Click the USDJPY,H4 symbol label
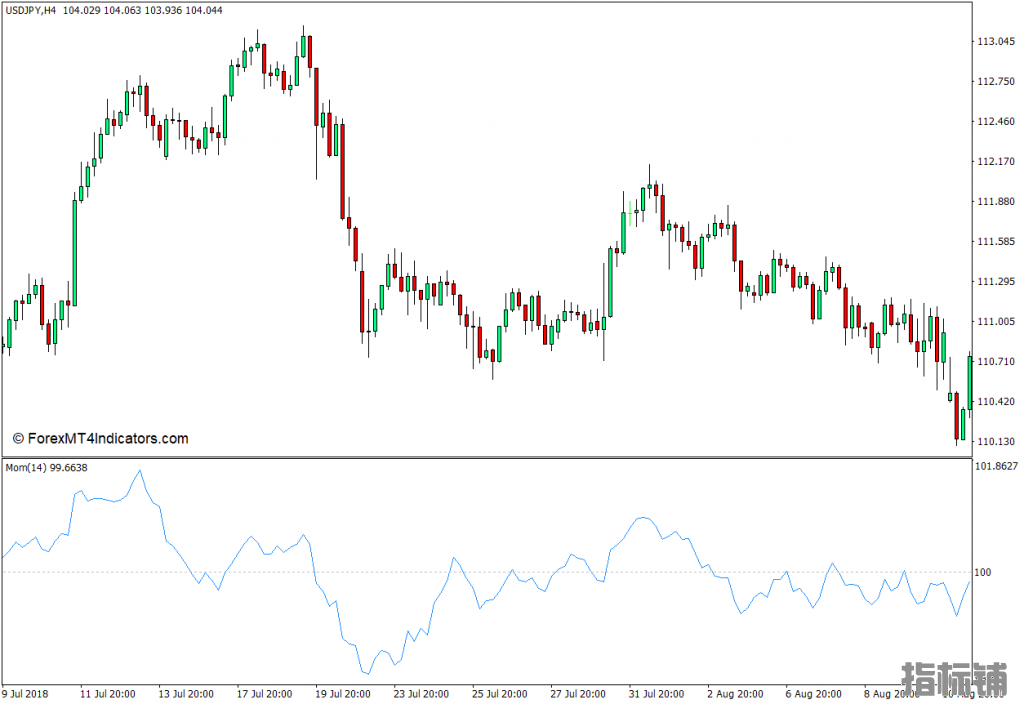This screenshot has height=704, width=1024. (x=30, y=10)
